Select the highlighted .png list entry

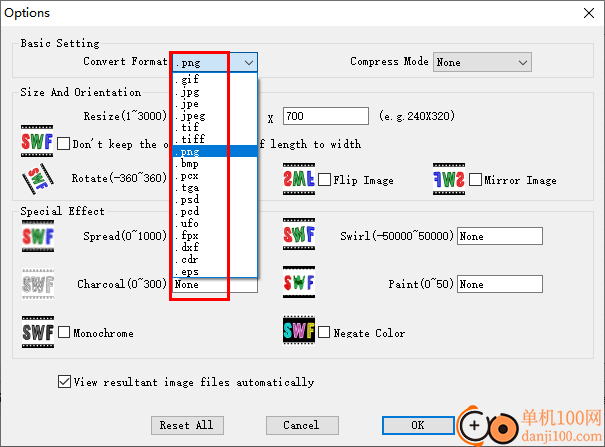[x=215, y=151]
